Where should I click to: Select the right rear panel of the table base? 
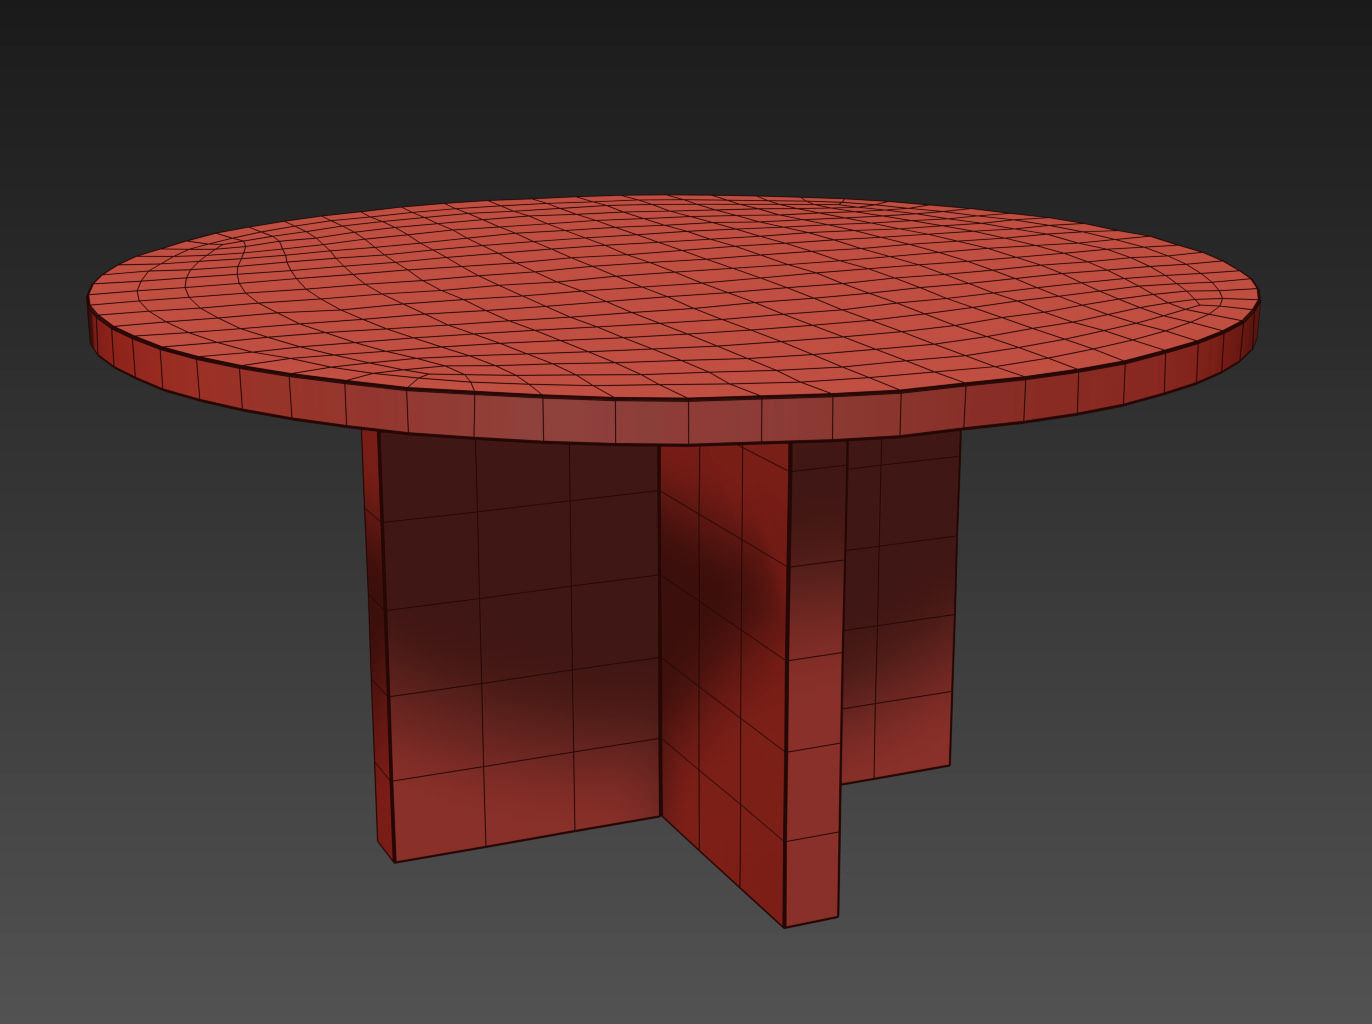(903, 605)
